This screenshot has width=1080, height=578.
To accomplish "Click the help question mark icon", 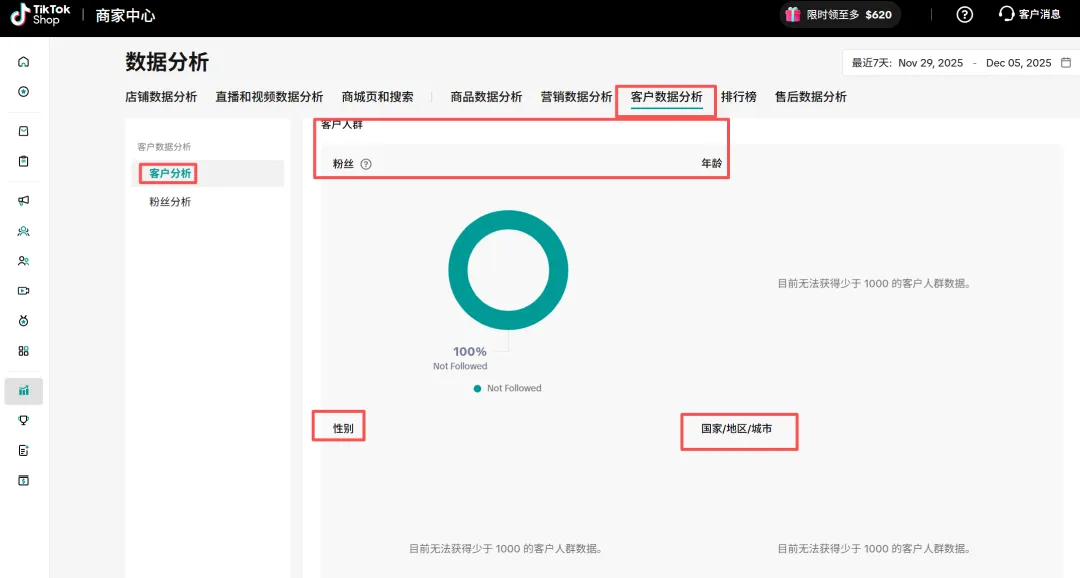I will (964, 15).
